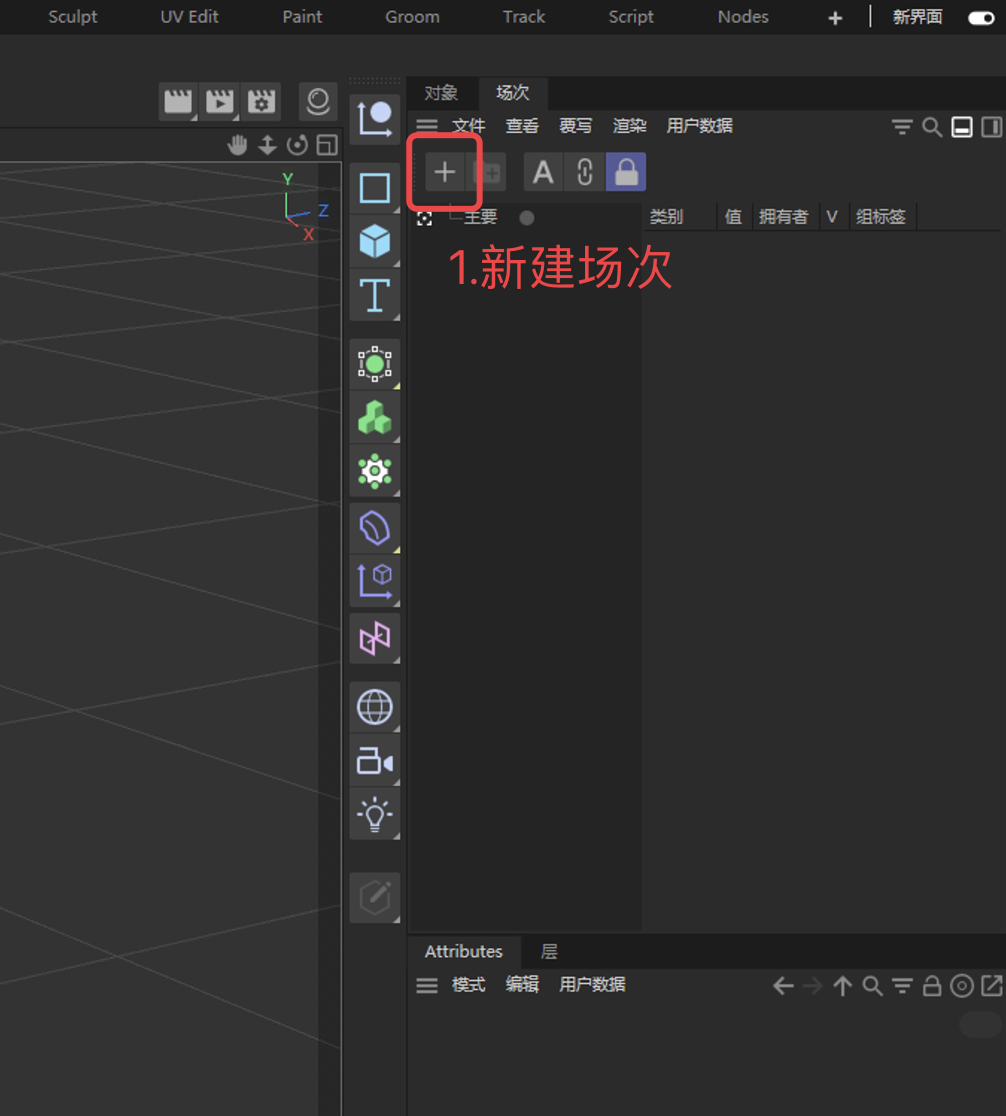
Task: Click the plus button to create new take
Action: coord(444,172)
